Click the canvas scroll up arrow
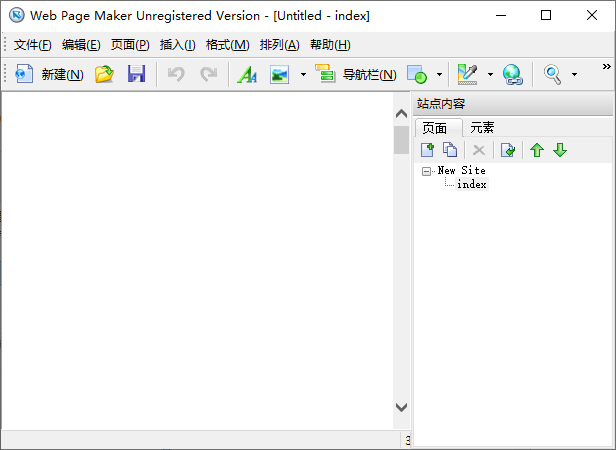 [x=401, y=114]
